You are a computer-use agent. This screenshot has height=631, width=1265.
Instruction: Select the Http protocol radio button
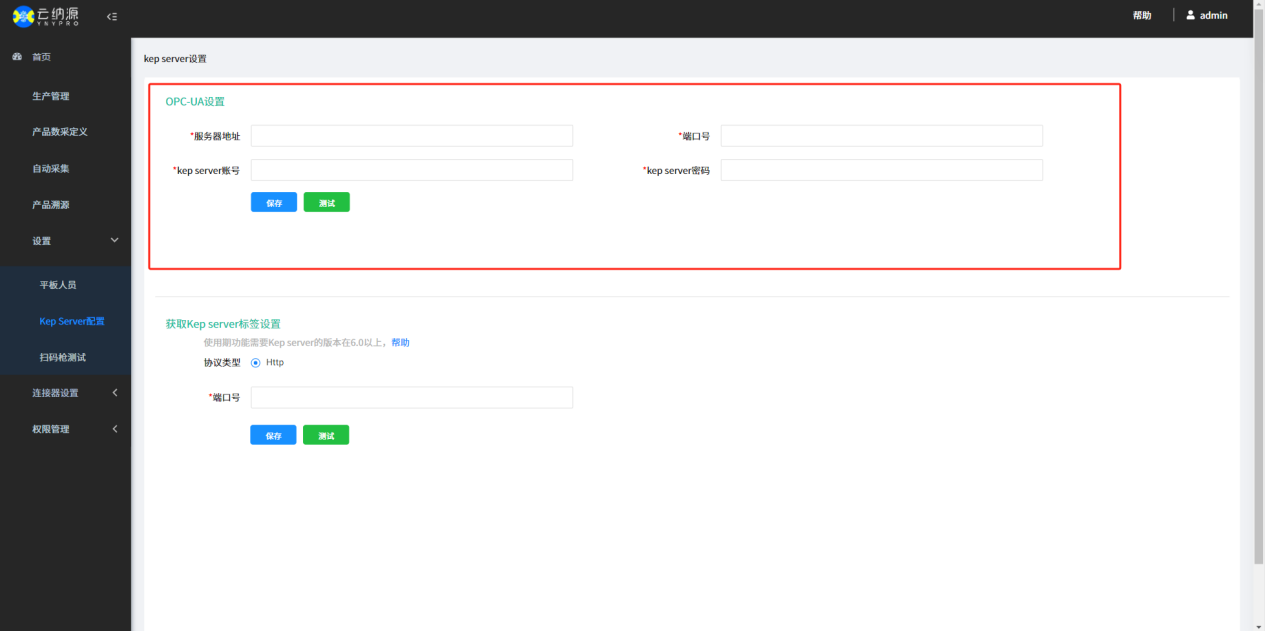pyautogui.click(x=256, y=363)
